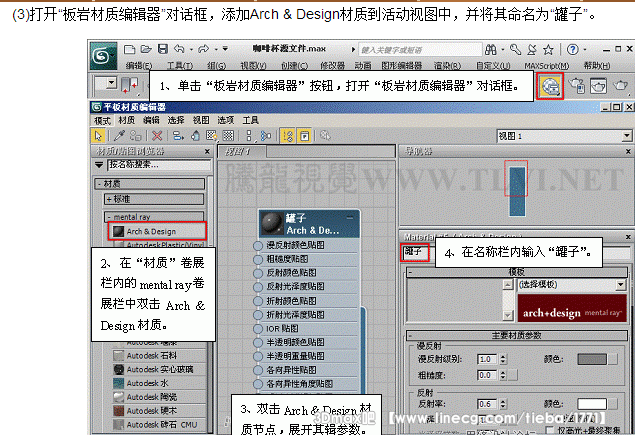635x435 pixels.
Task: Open the 工具 menu in material editor
Action: [x=250, y=120]
